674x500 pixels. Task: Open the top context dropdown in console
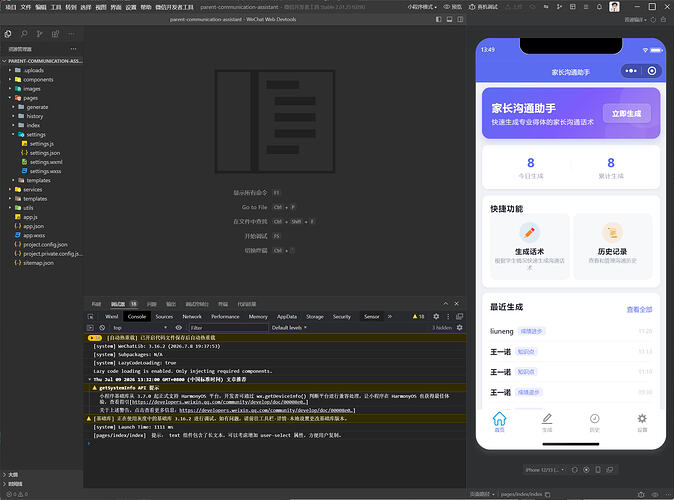point(140,328)
